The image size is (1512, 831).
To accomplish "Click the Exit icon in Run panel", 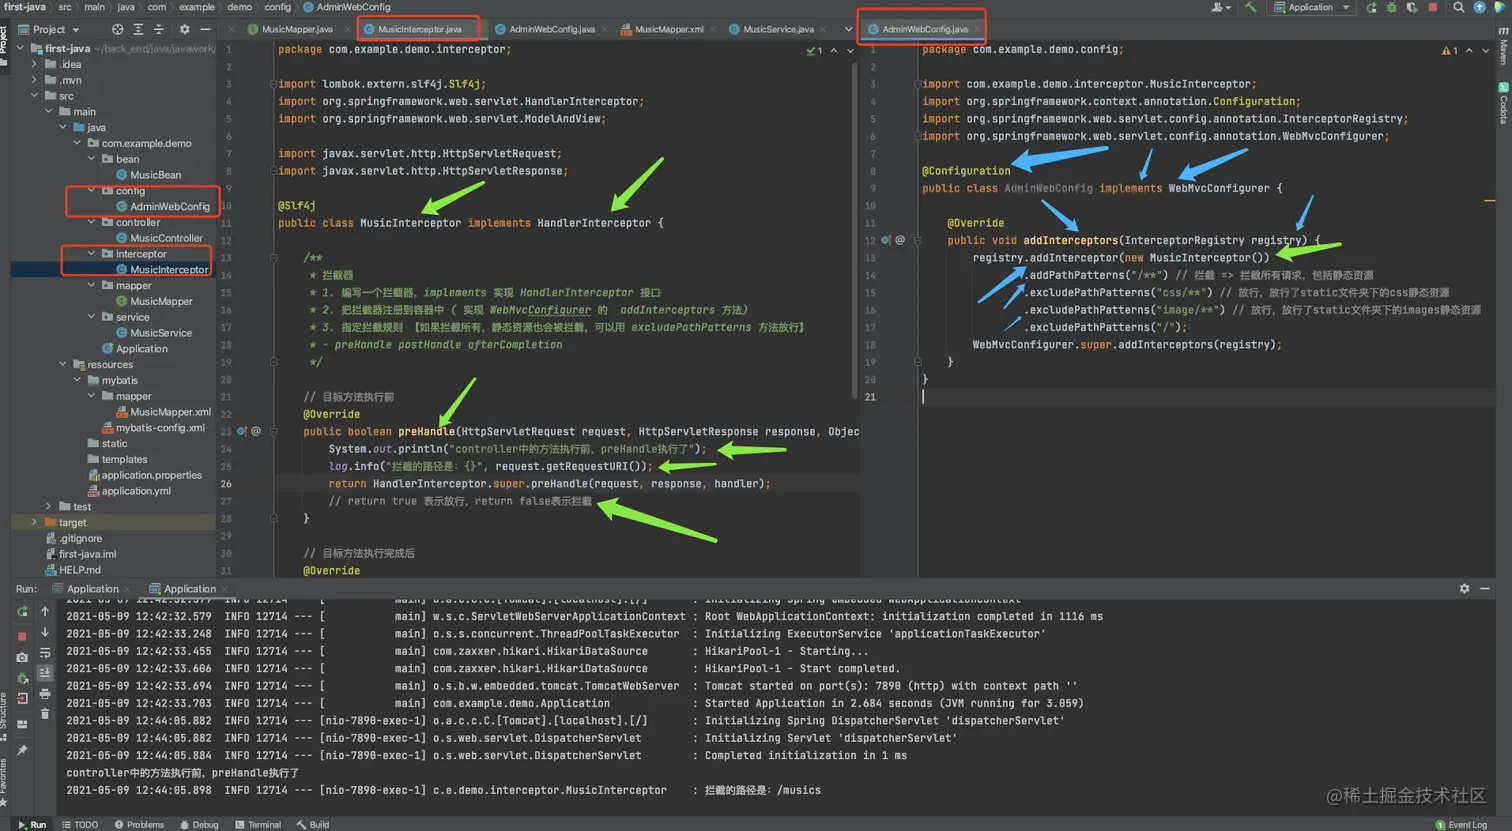I will 22,699.
